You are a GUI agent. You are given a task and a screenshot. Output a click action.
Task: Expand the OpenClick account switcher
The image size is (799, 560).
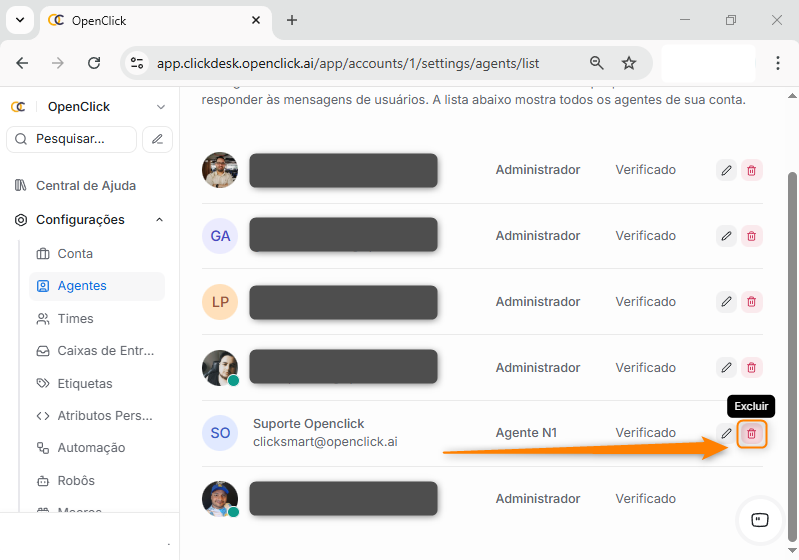click(161, 107)
